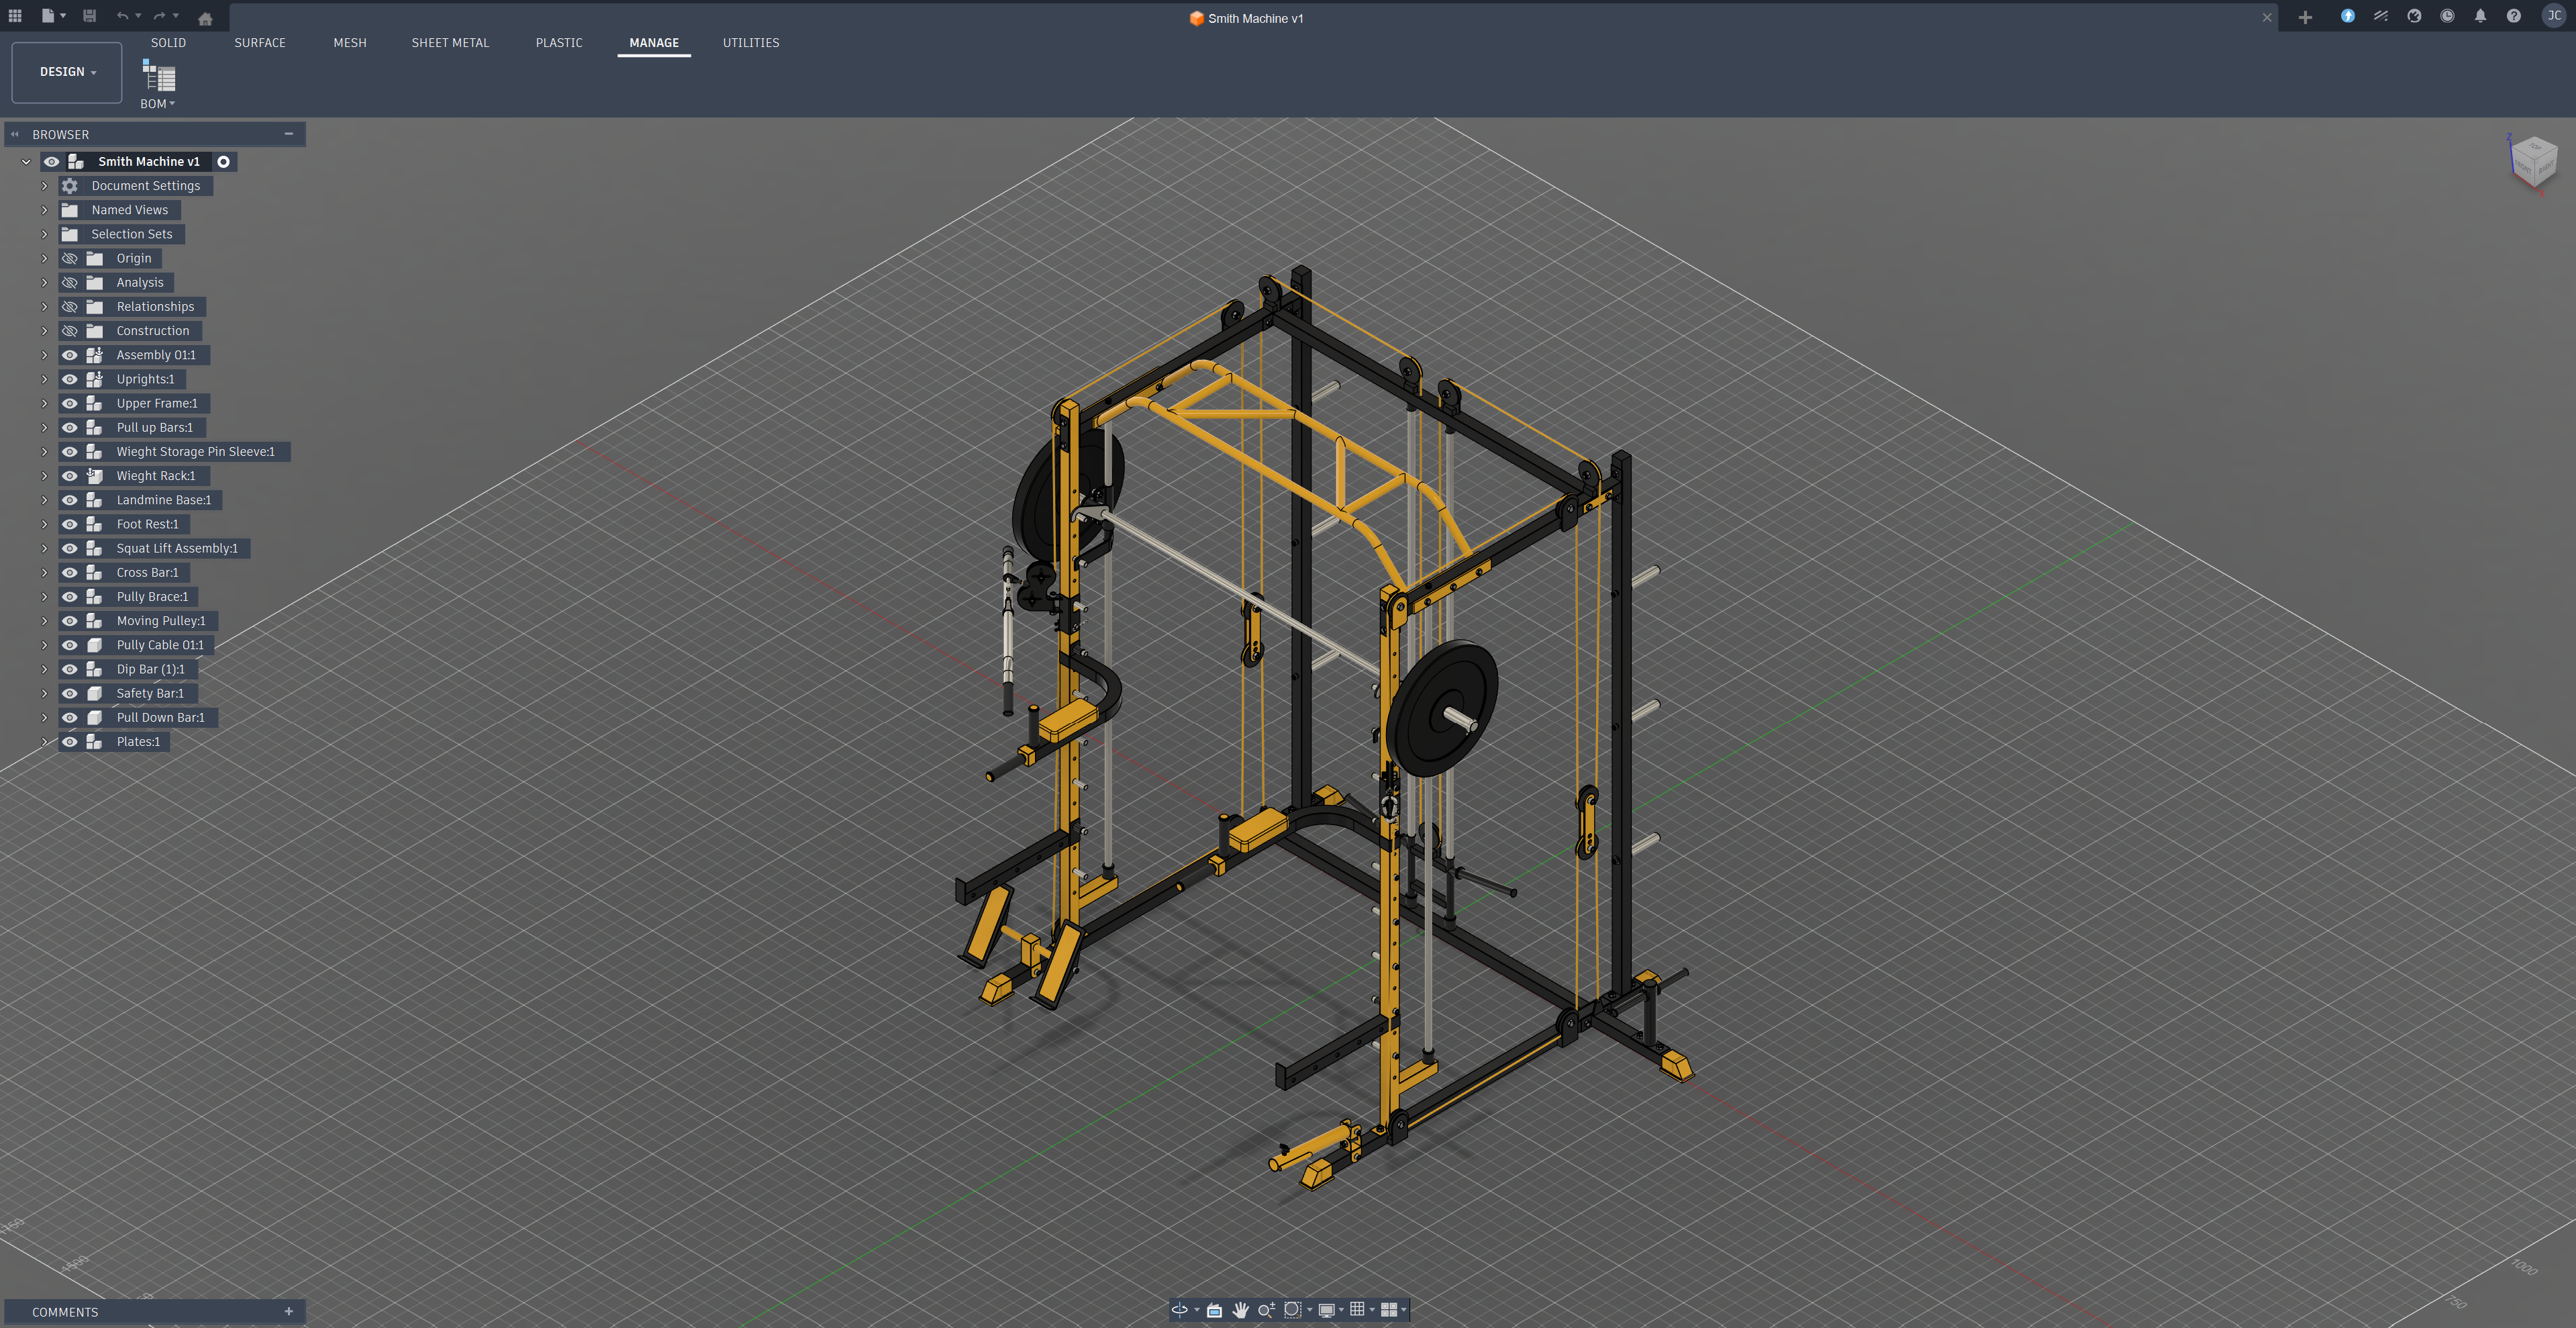The height and width of the screenshot is (1328, 2576).
Task: Collapse the Browser panel with double arrows
Action: (15, 134)
